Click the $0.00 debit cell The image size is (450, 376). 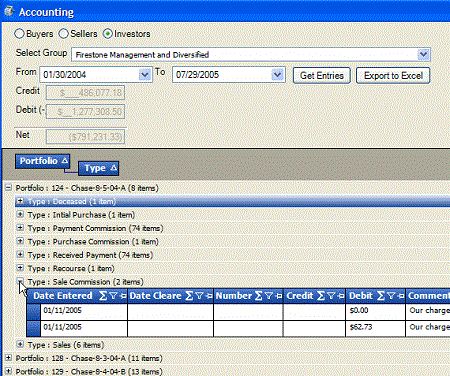pos(376,312)
